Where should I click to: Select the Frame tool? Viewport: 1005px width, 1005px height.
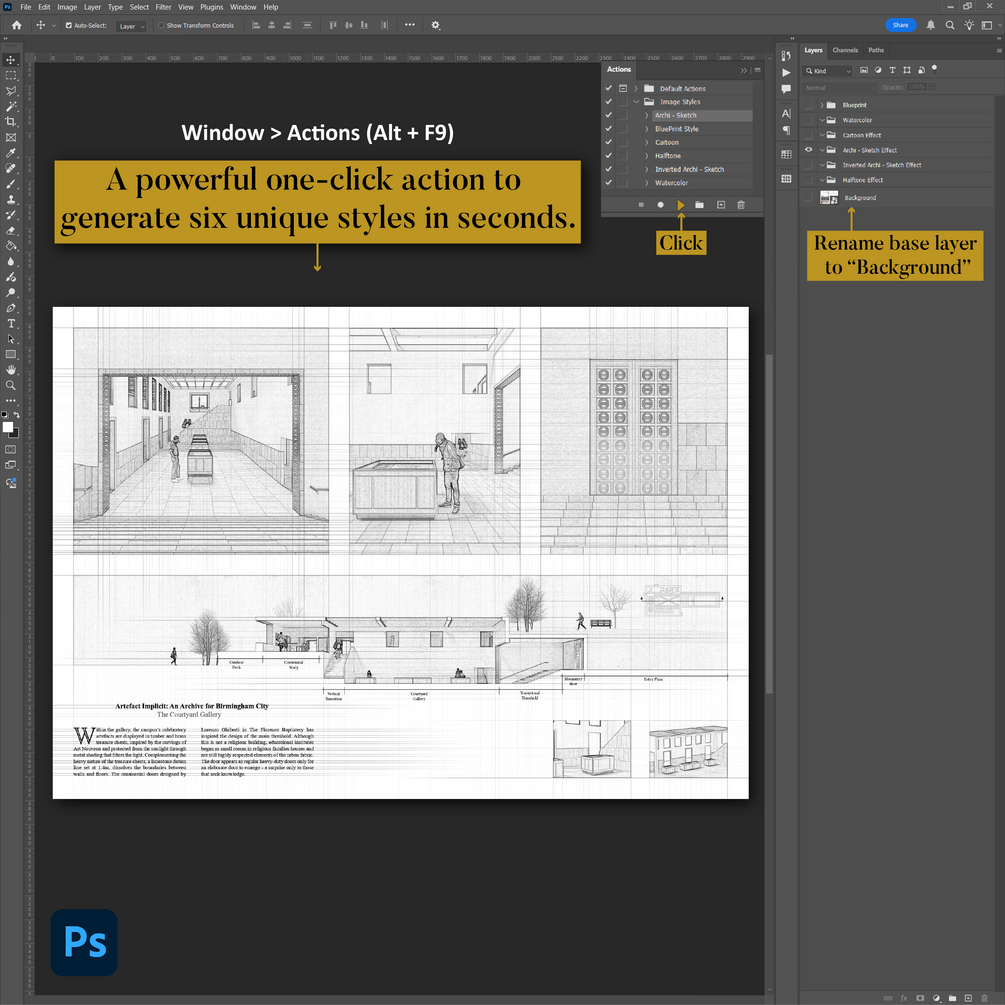11,137
